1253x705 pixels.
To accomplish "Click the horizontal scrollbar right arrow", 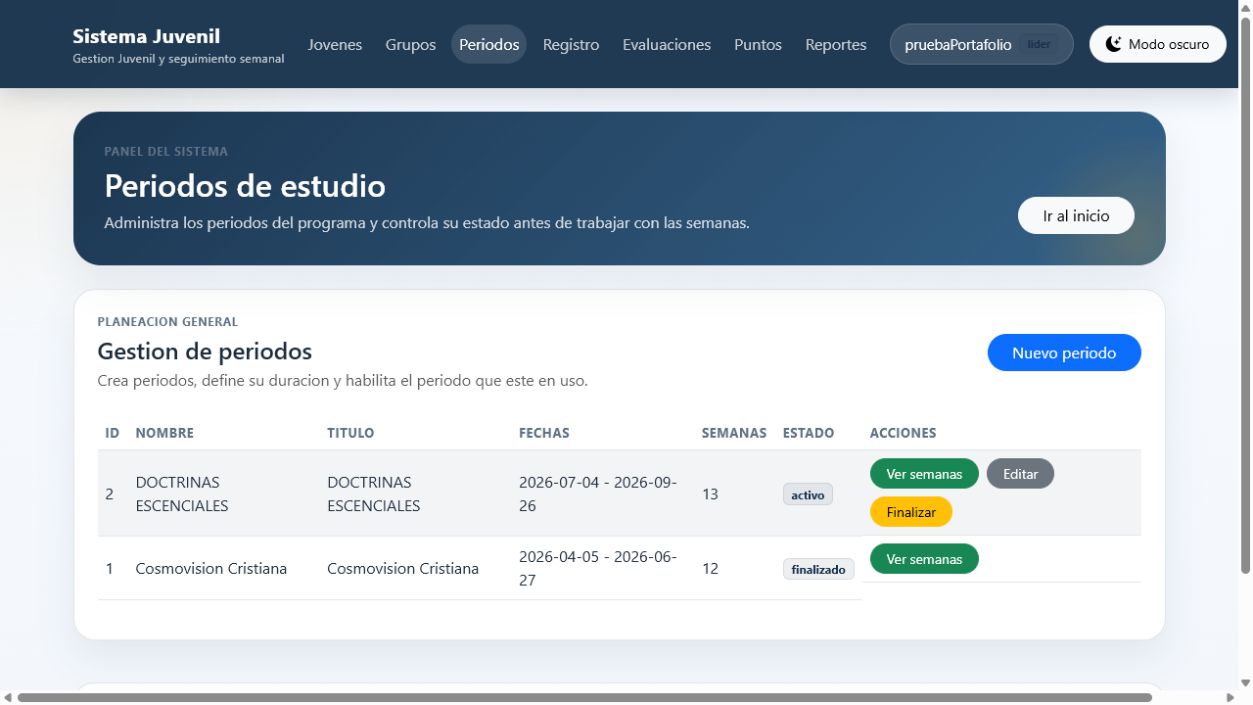I will 1231,697.
